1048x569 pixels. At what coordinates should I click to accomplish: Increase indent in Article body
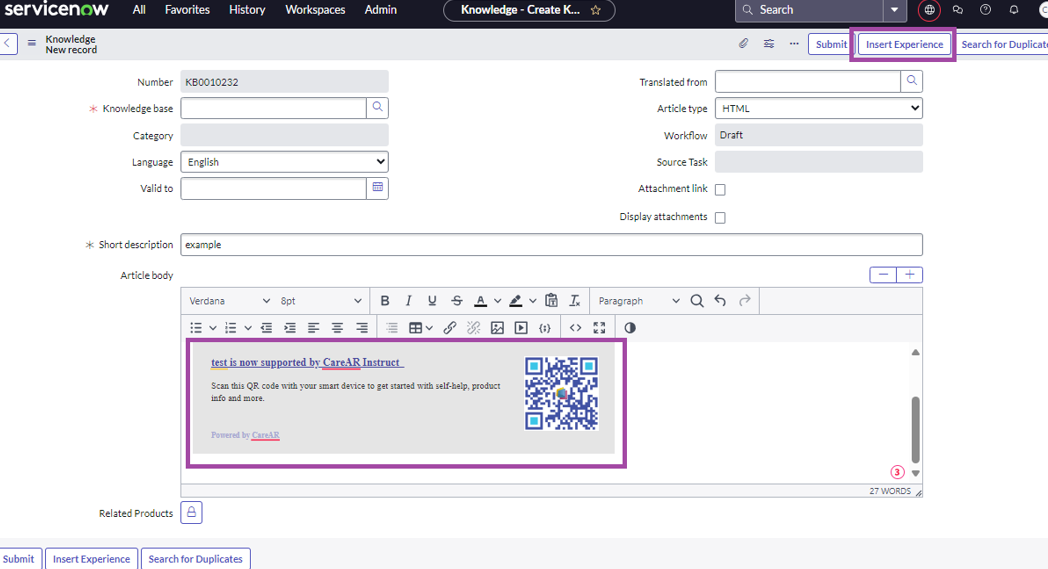pos(289,328)
